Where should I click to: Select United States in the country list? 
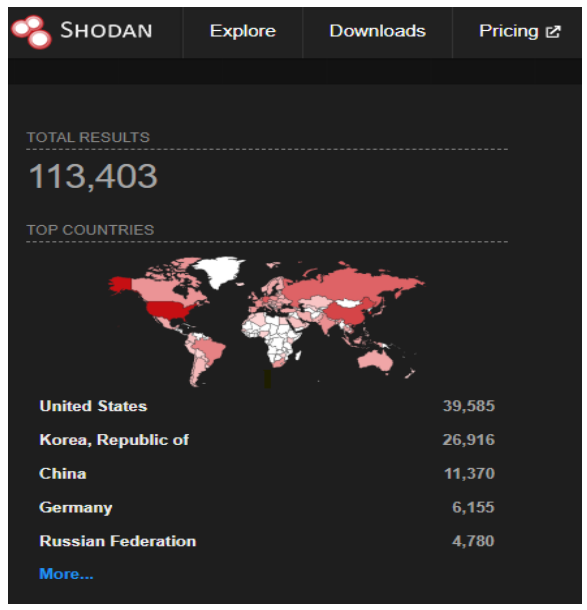click(x=93, y=406)
